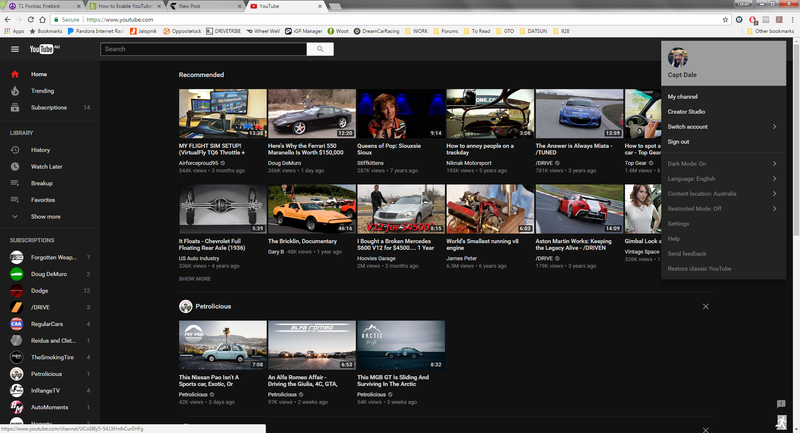Open the Alfa Romeo Affair video thumbnail
Image resolution: width=800 pixels, height=433 pixels.
coord(312,345)
